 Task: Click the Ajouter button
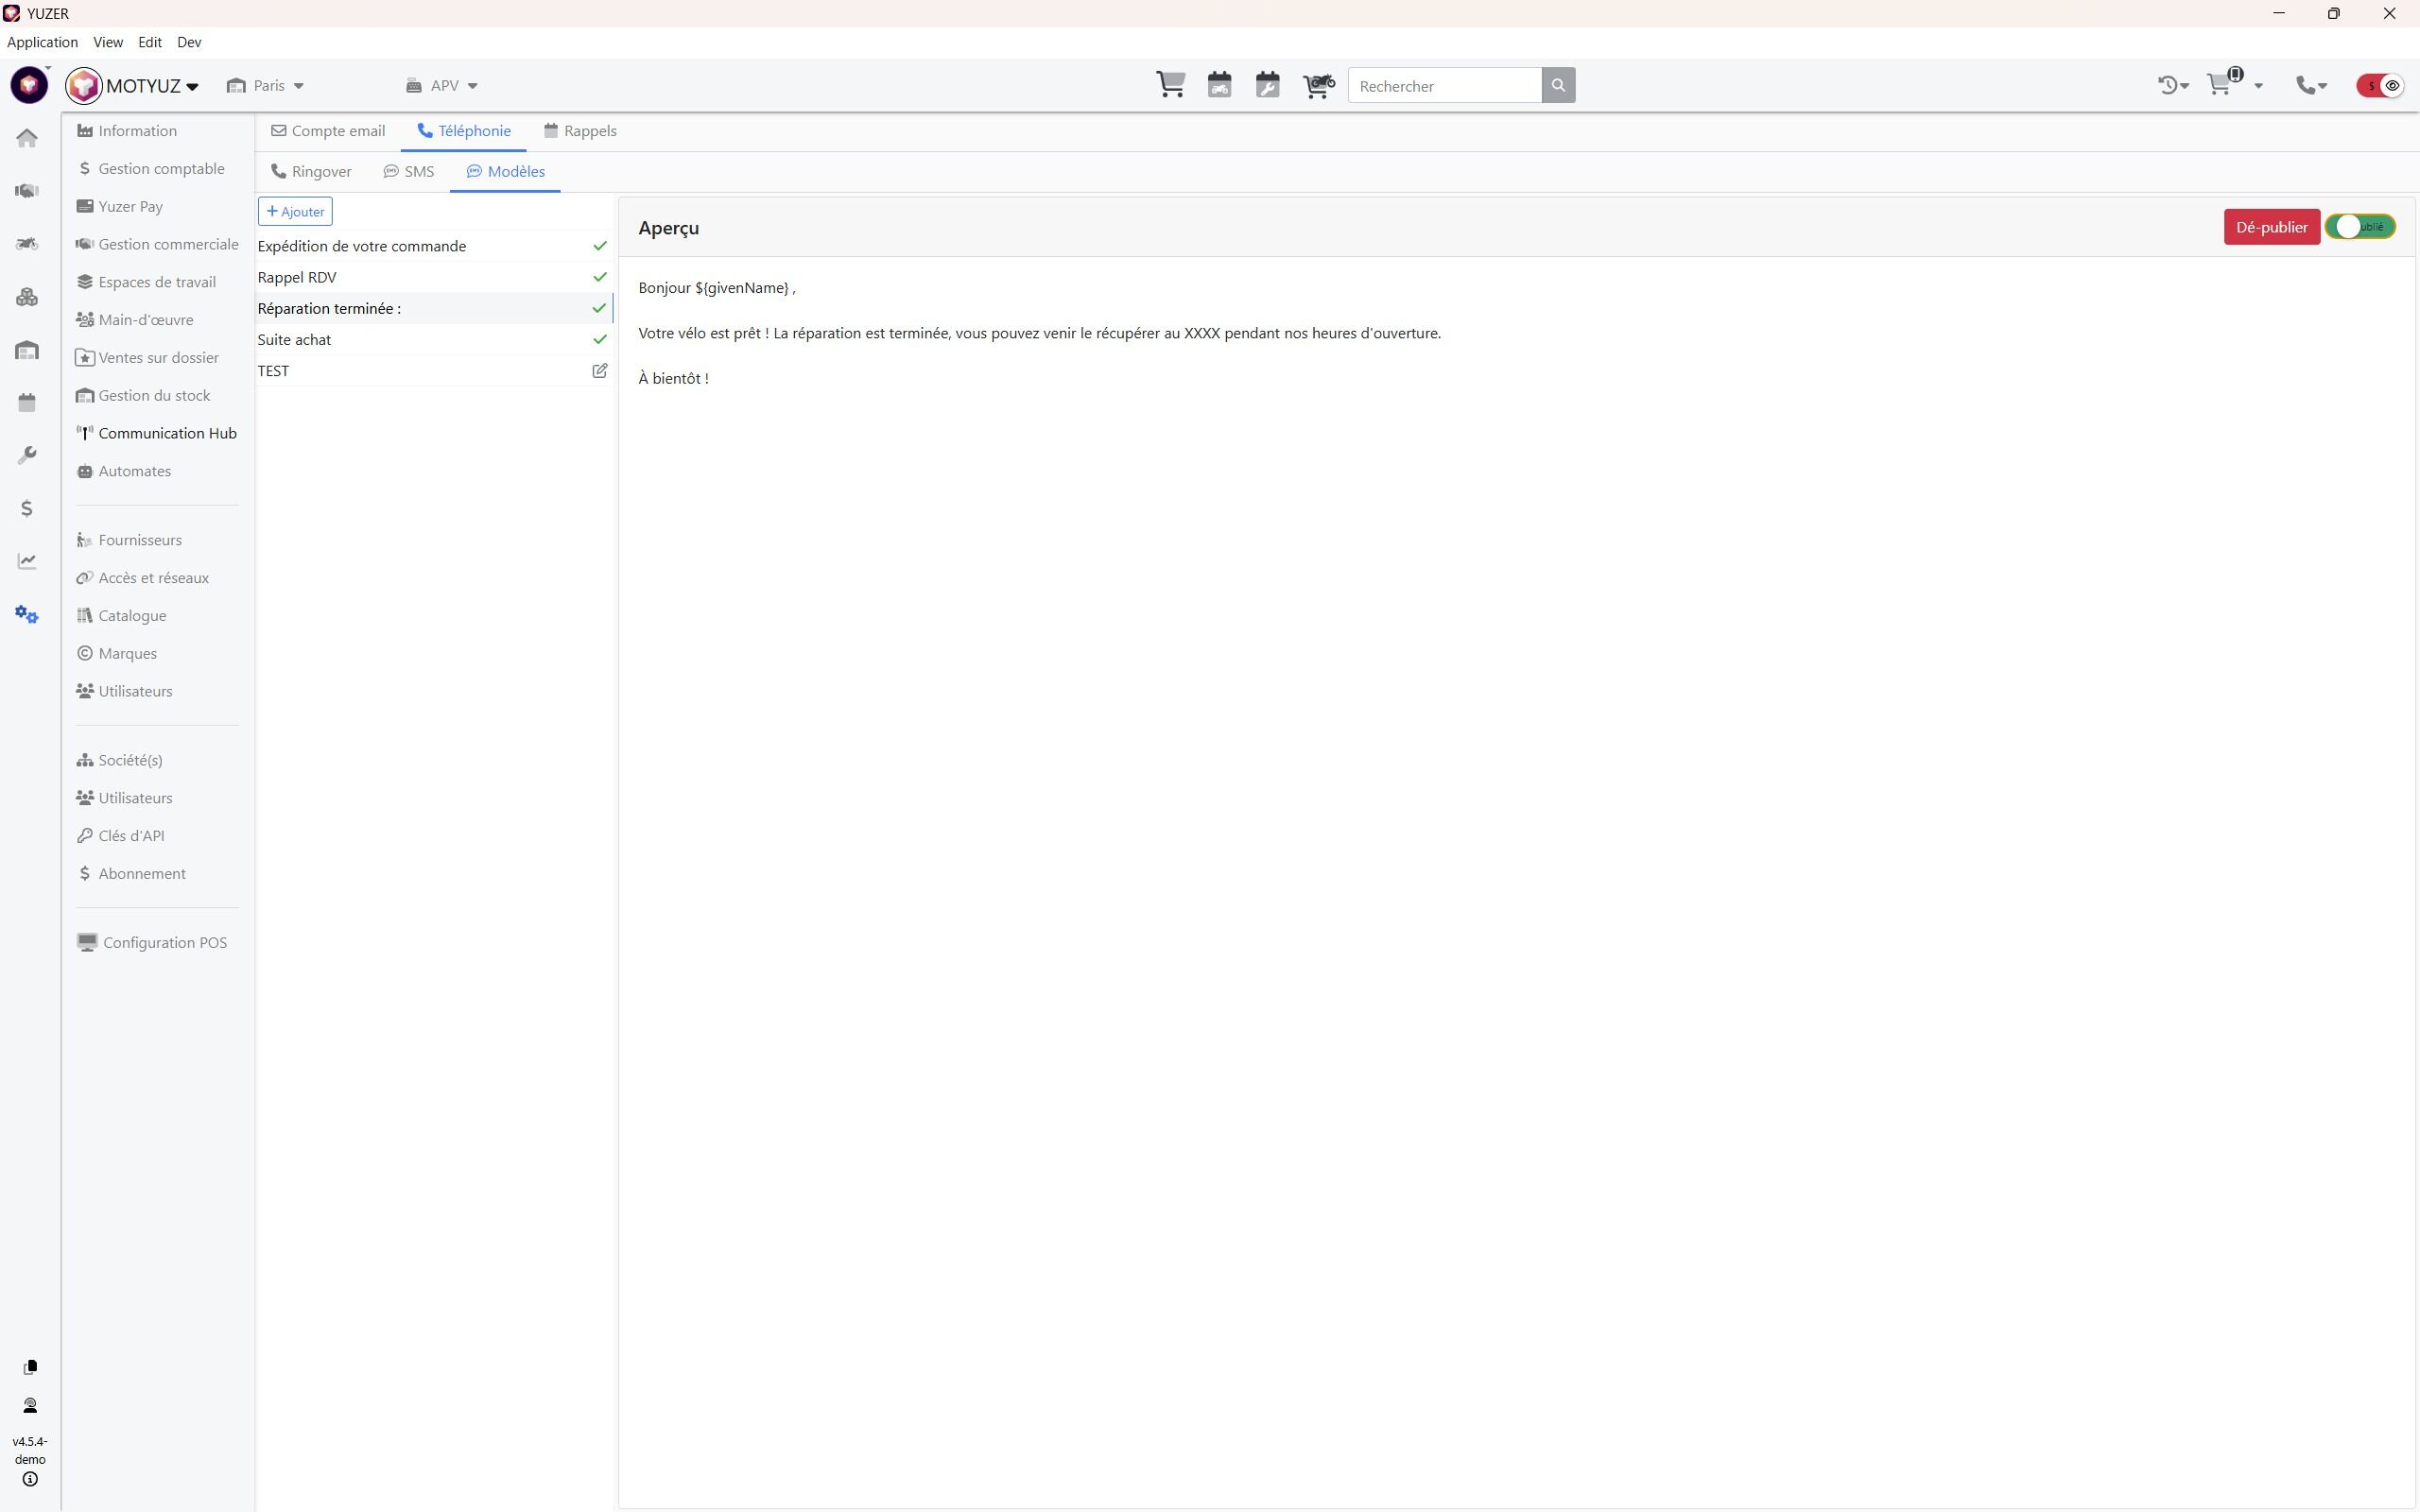[295, 212]
